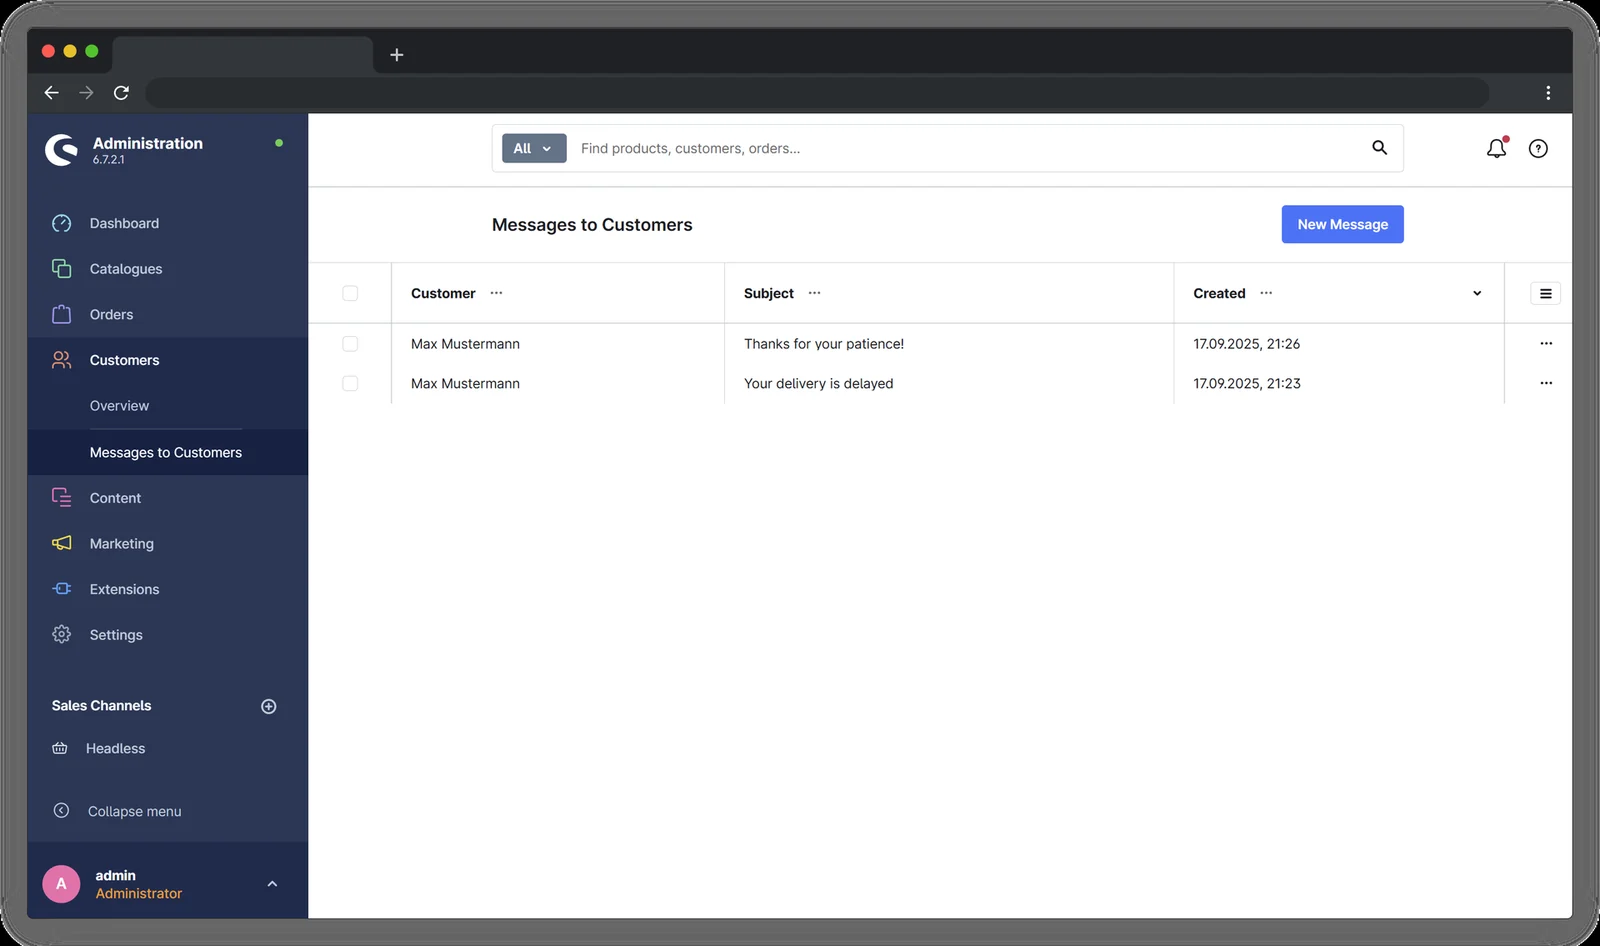Click the Sales Channels heading
This screenshot has width=1600, height=946.
click(102, 705)
